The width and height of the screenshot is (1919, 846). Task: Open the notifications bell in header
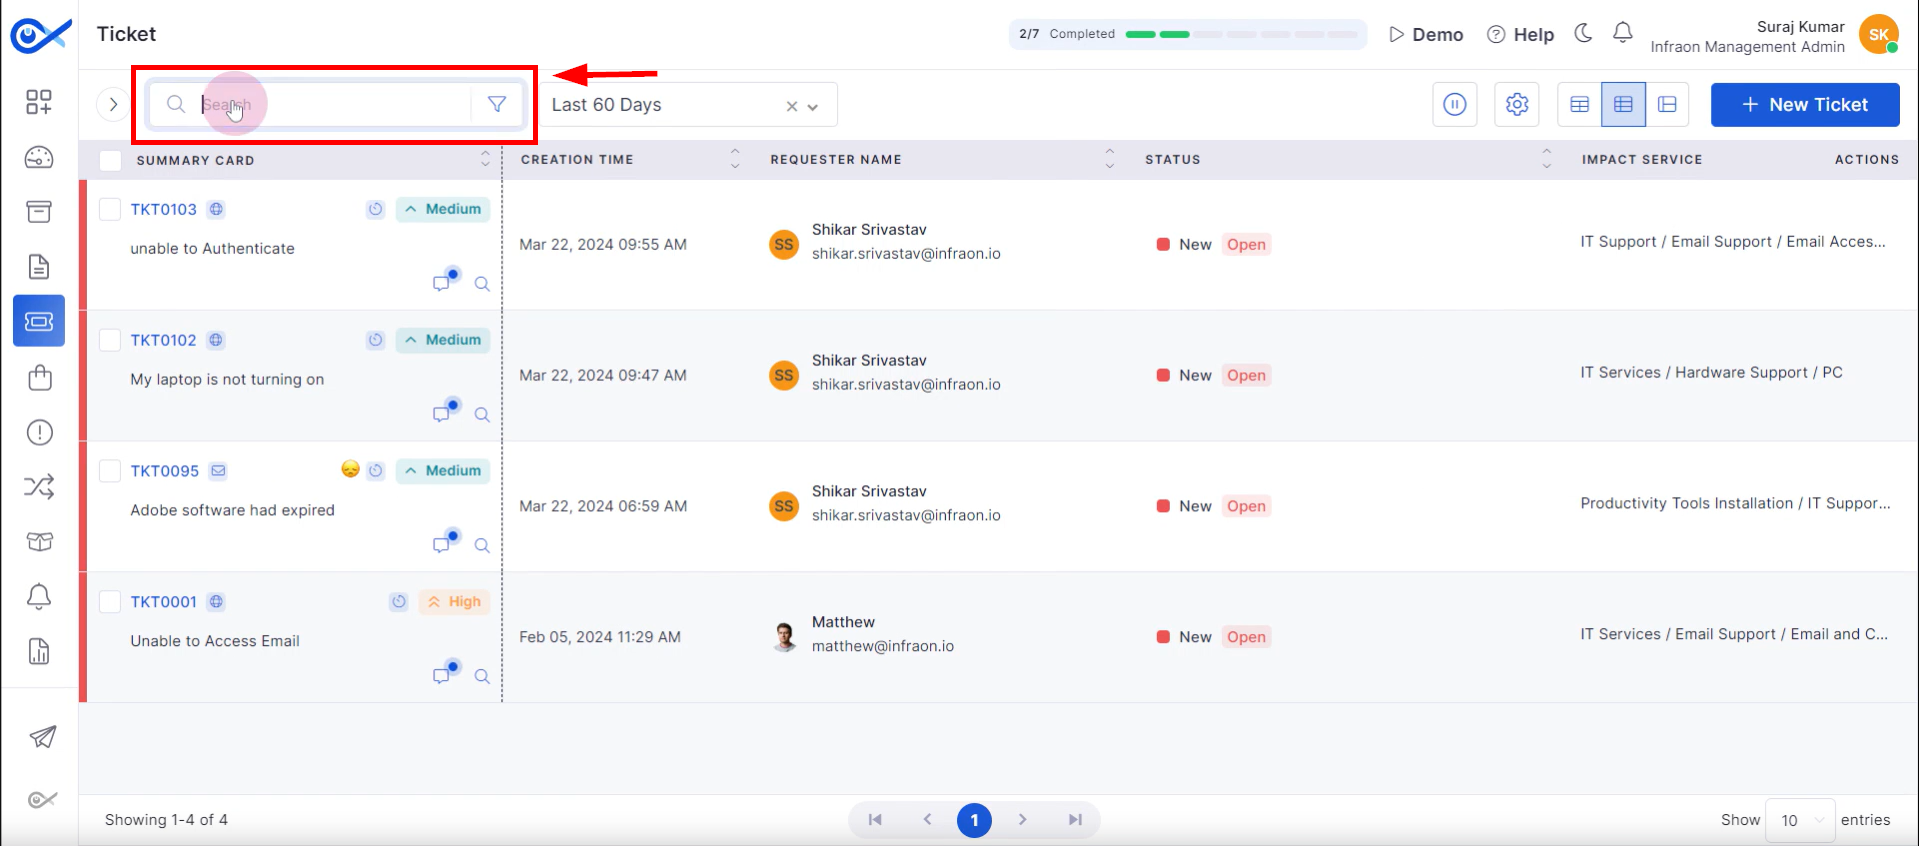pos(1622,33)
